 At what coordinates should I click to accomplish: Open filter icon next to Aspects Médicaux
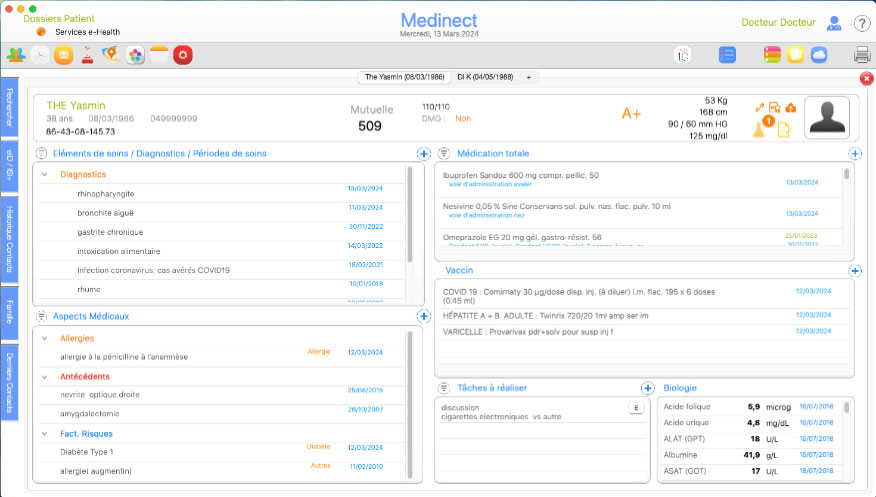41,317
